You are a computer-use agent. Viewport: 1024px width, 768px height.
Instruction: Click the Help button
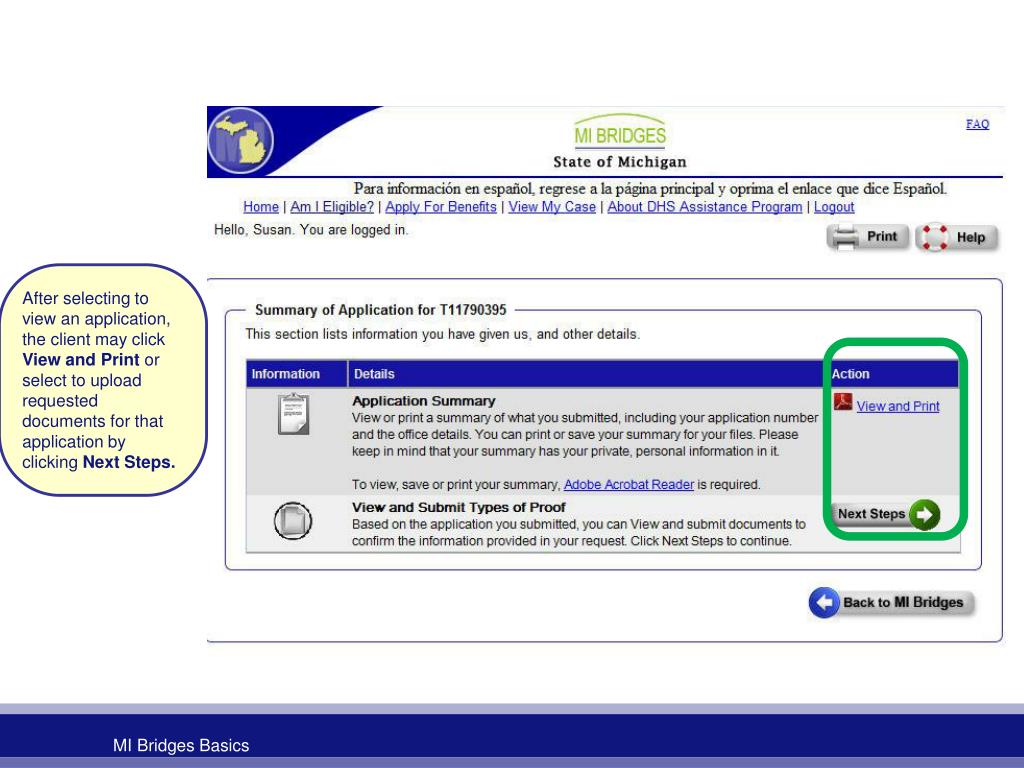tap(957, 237)
